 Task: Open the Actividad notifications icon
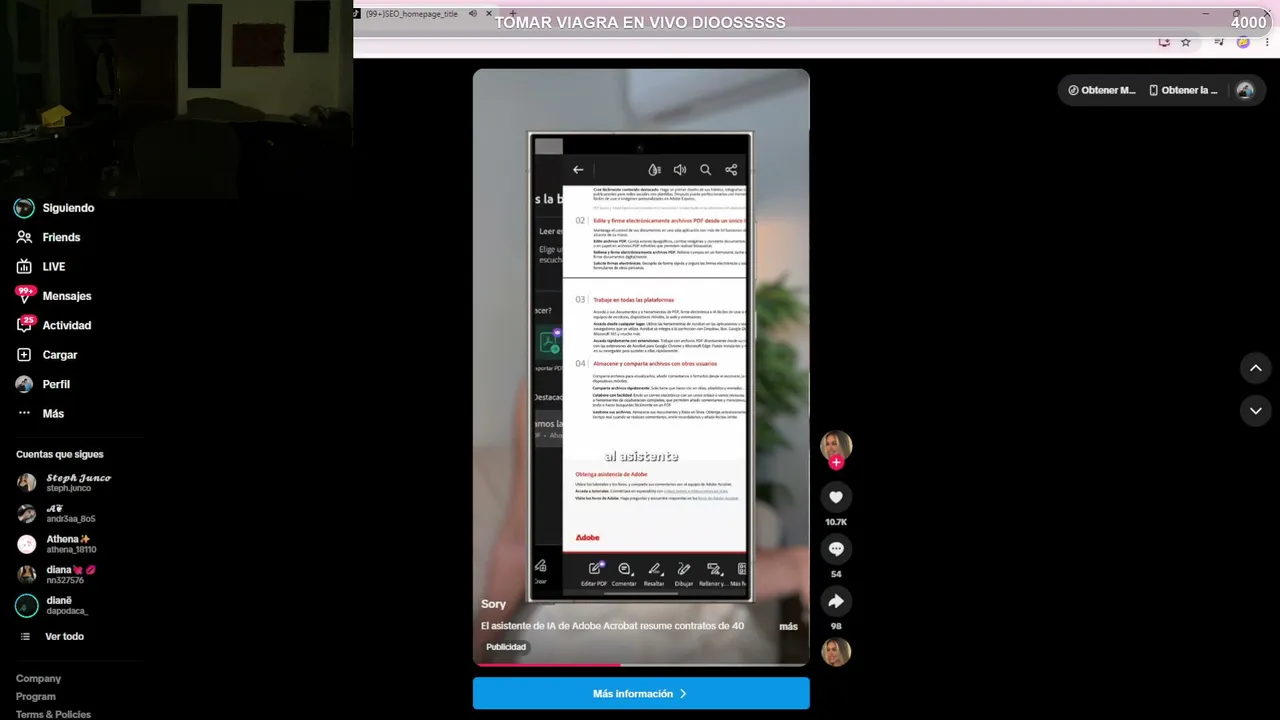point(24,325)
